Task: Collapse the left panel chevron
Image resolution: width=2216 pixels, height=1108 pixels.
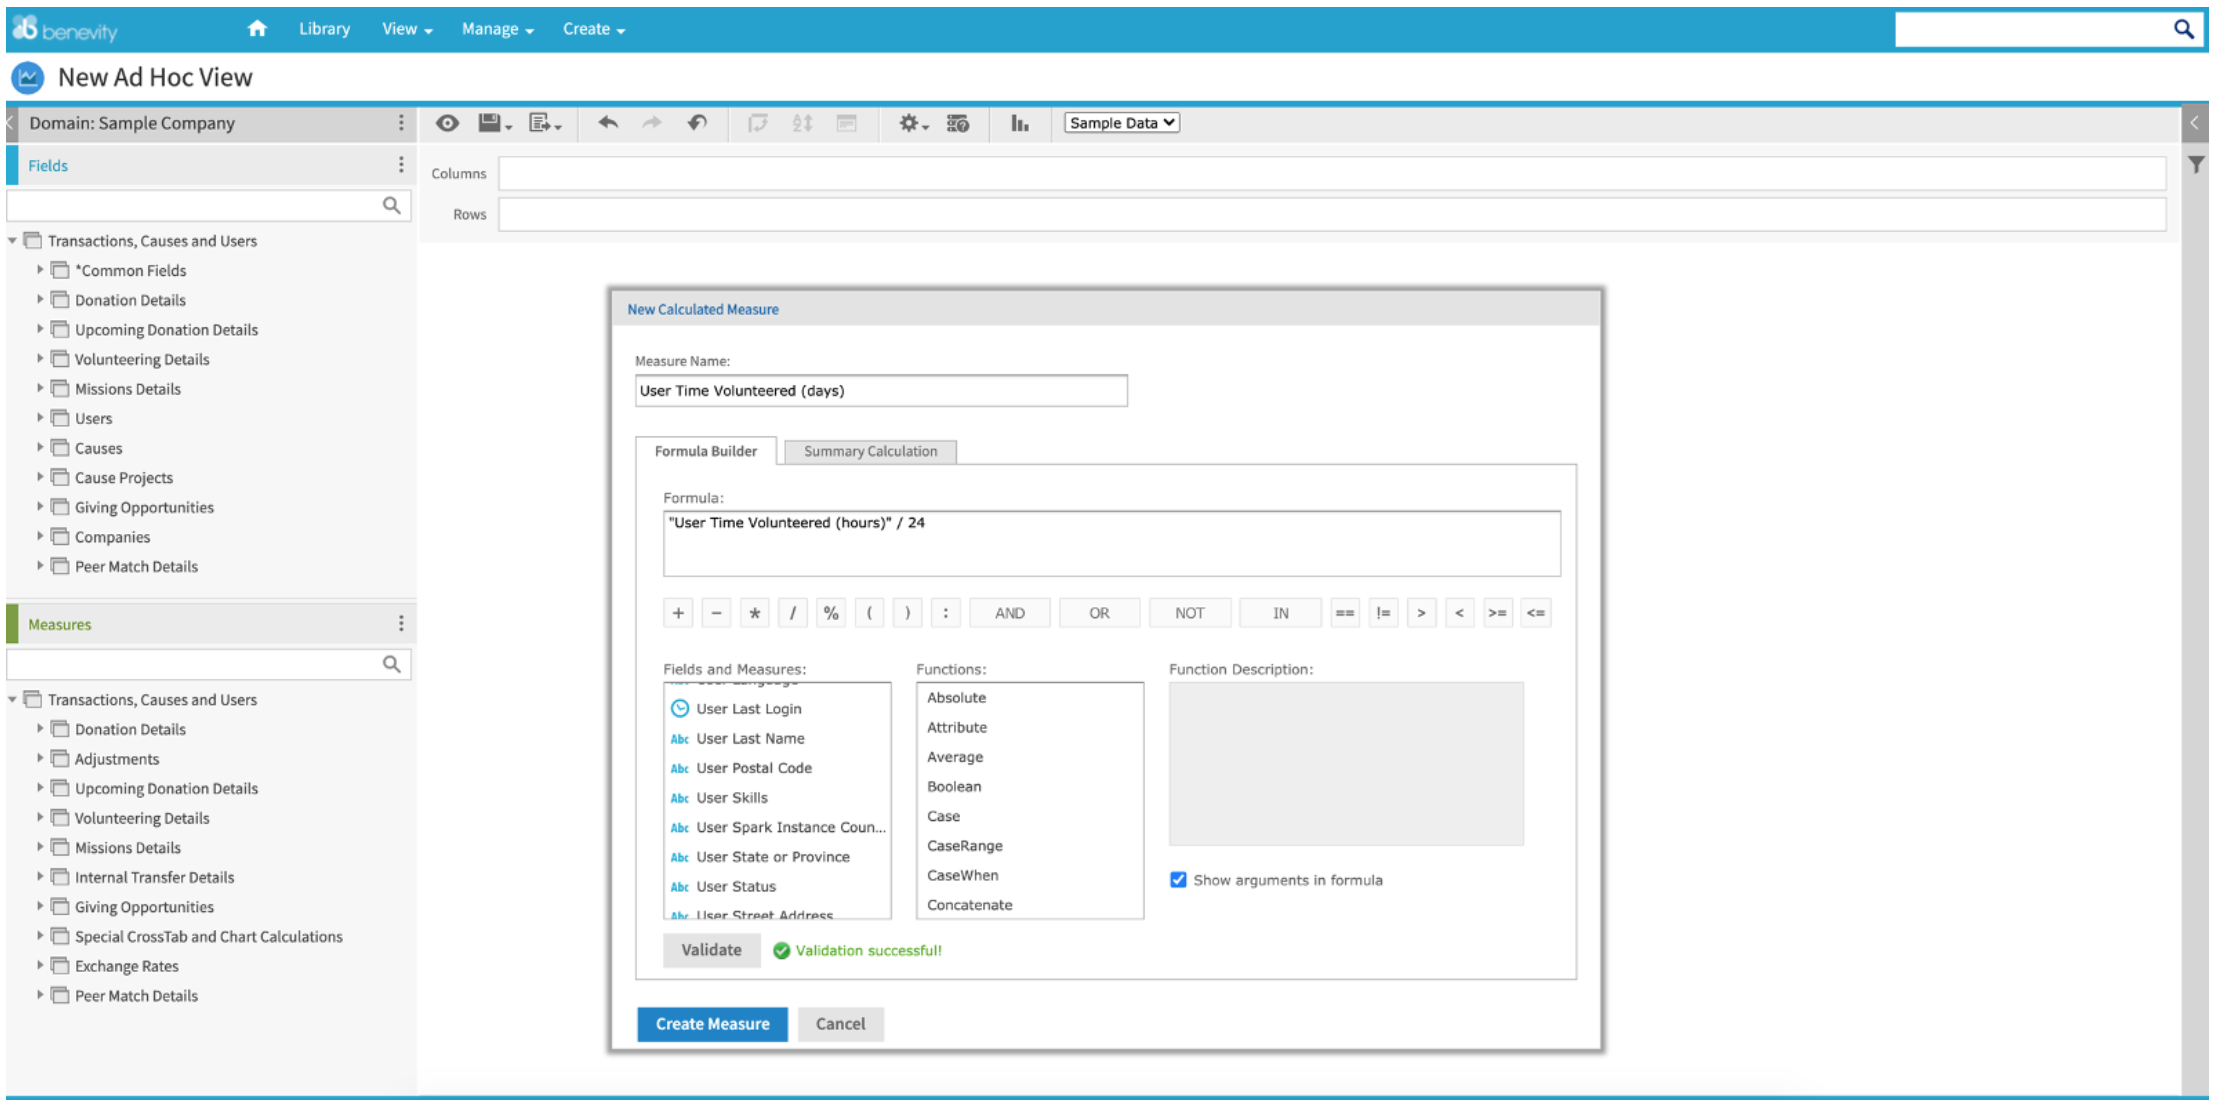Action: click(10, 123)
